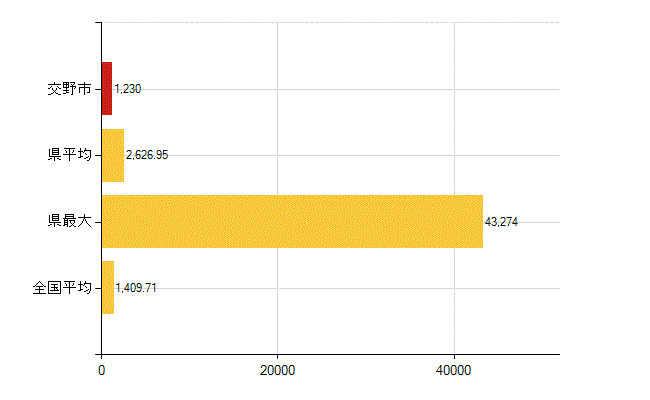Viewport: 650px width, 400px height.
Task: Click the 0 tick on the x-axis
Action: point(102,370)
